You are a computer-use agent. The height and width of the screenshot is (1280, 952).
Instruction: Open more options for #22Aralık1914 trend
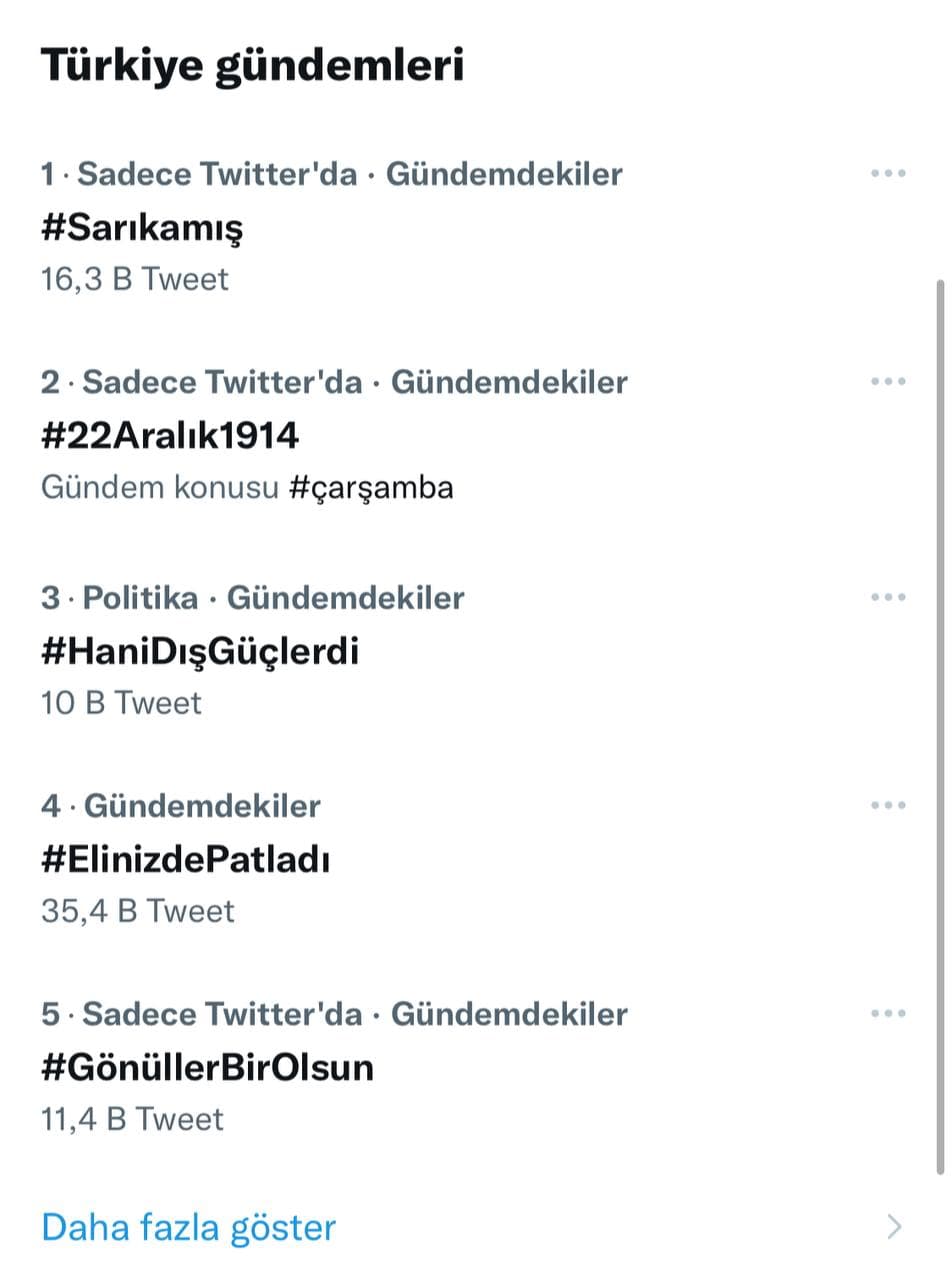tap(887, 382)
